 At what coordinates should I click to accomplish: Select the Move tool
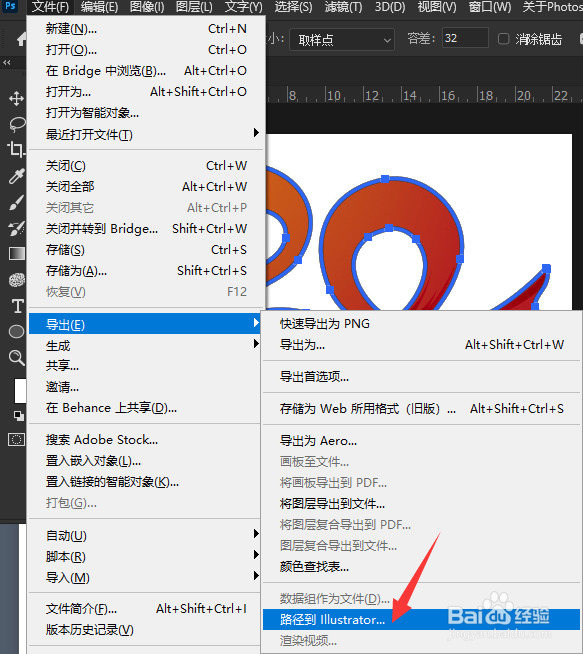point(16,99)
